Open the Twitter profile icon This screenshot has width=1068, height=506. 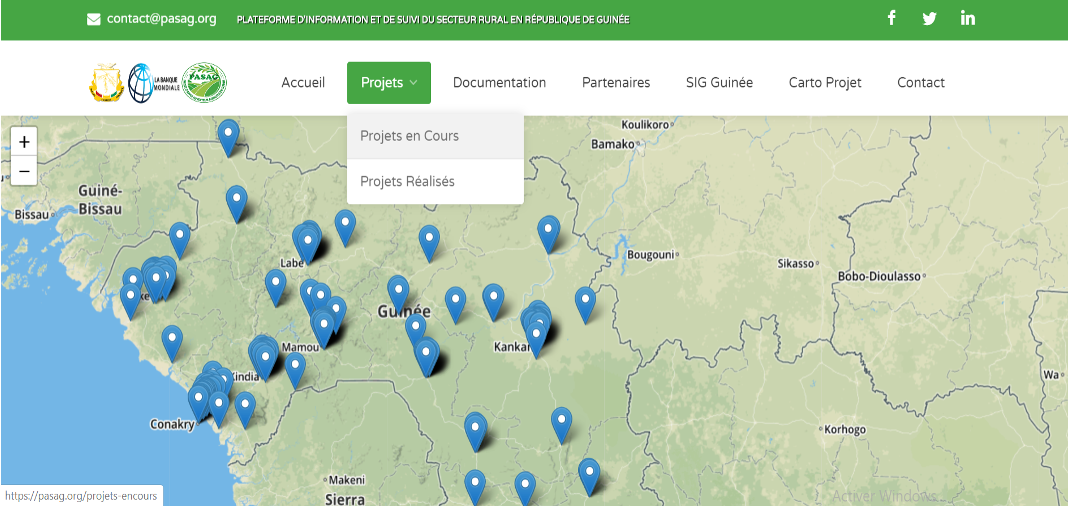click(x=929, y=18)
